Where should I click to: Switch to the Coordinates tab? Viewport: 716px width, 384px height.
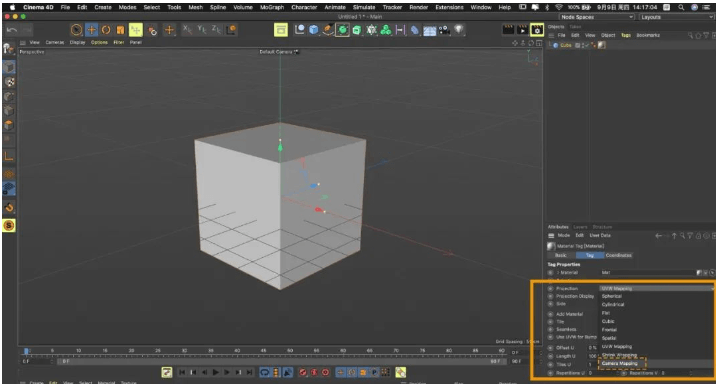[619, 255]
